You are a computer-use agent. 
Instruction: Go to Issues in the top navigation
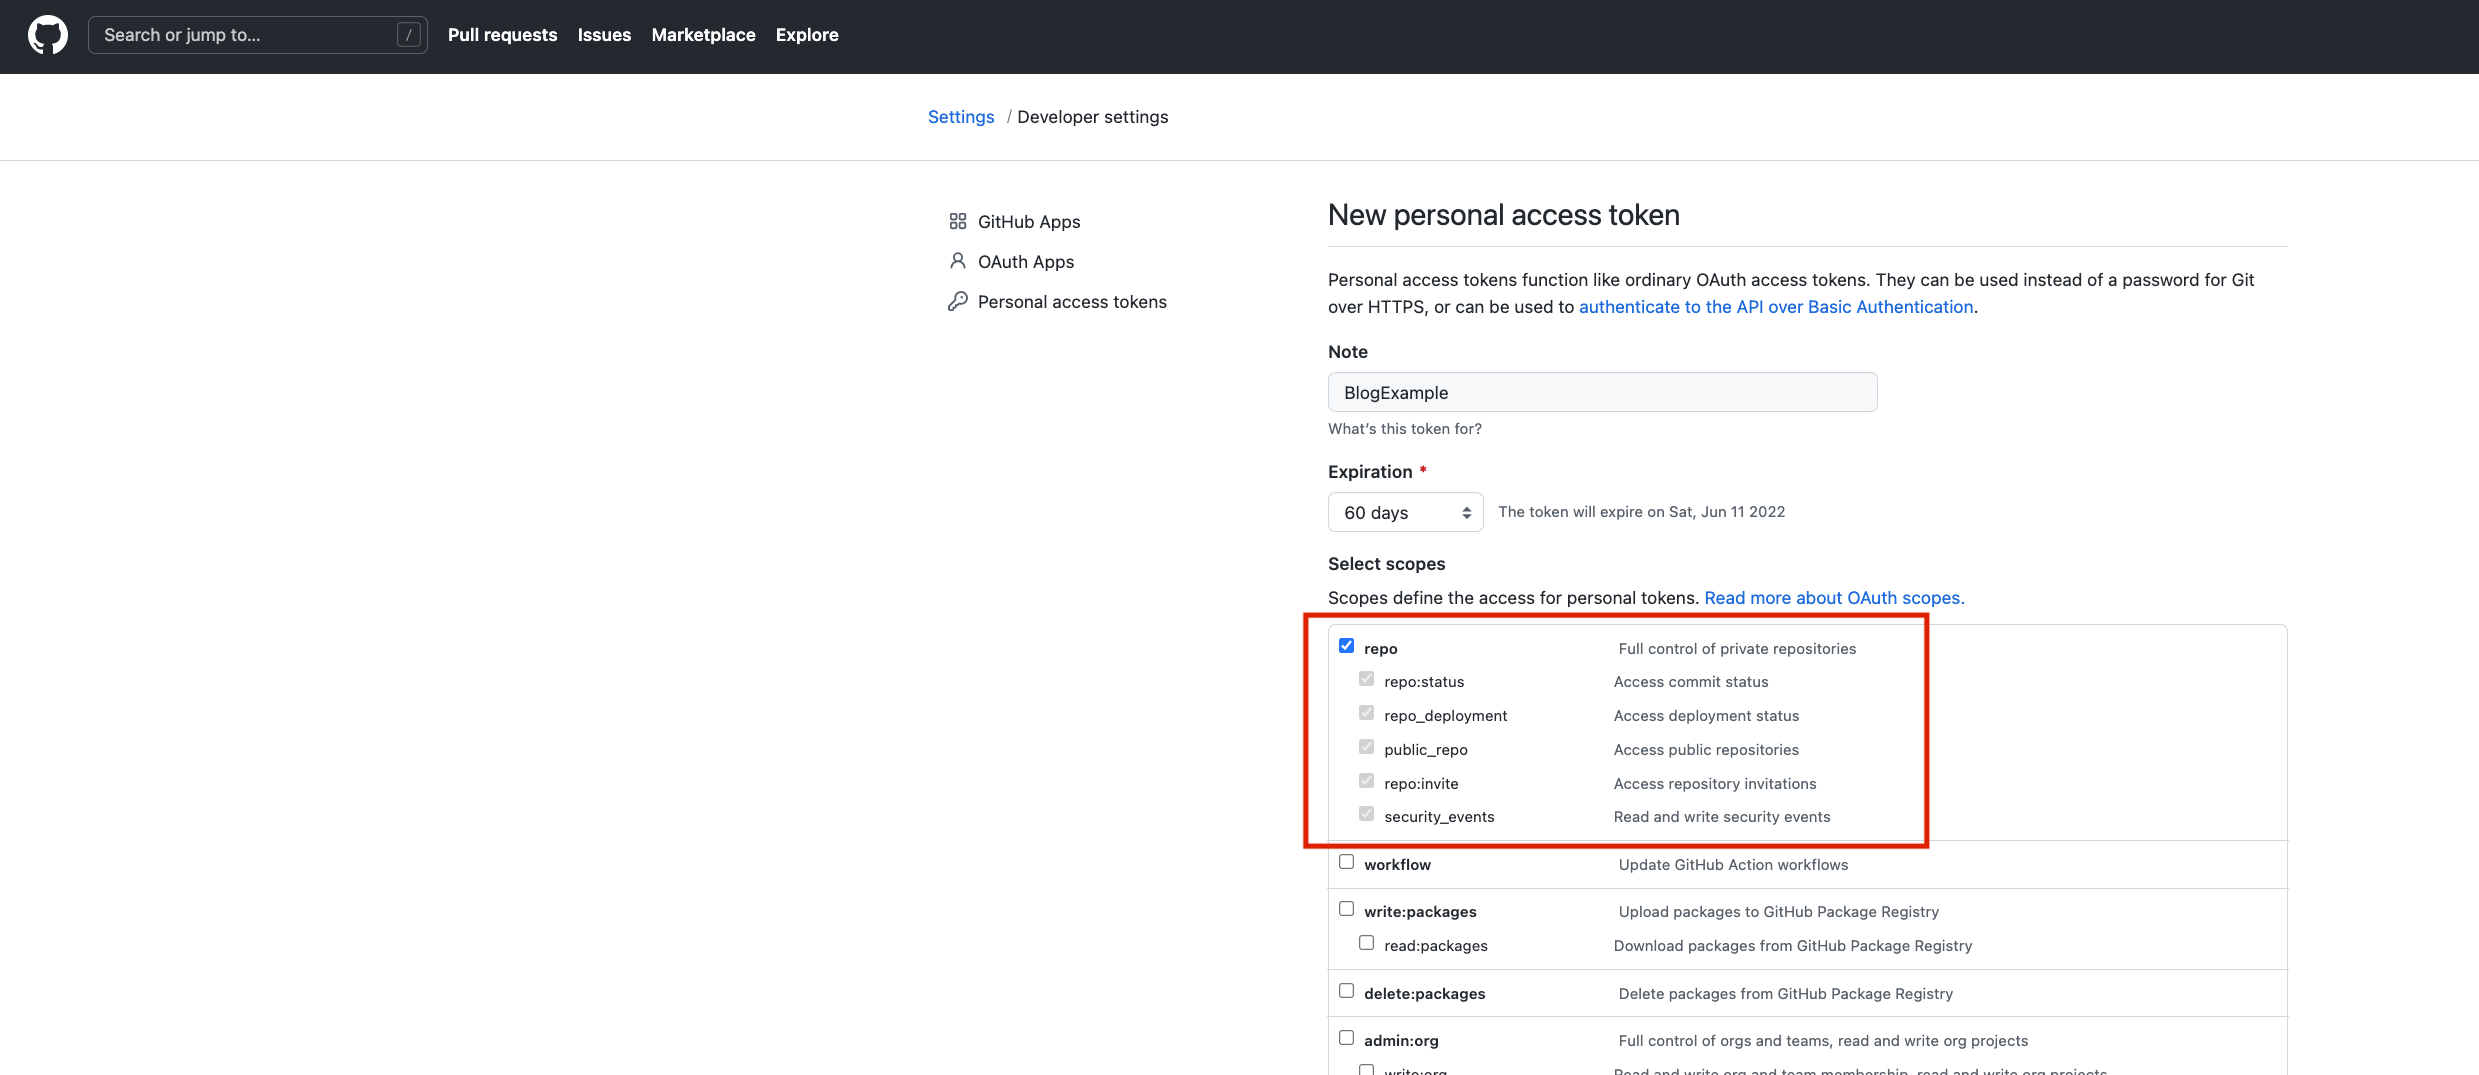coord(604,35)
